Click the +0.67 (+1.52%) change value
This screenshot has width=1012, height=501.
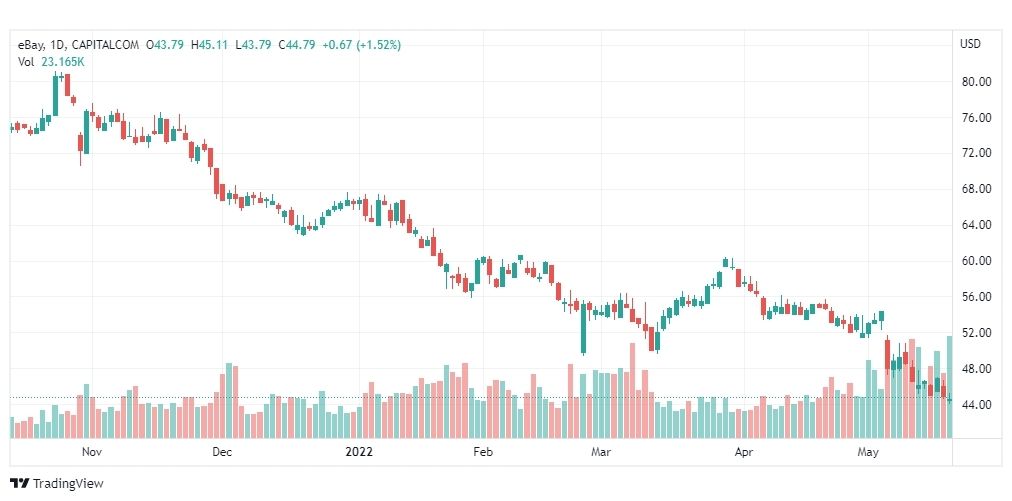(x=362, y=45)
